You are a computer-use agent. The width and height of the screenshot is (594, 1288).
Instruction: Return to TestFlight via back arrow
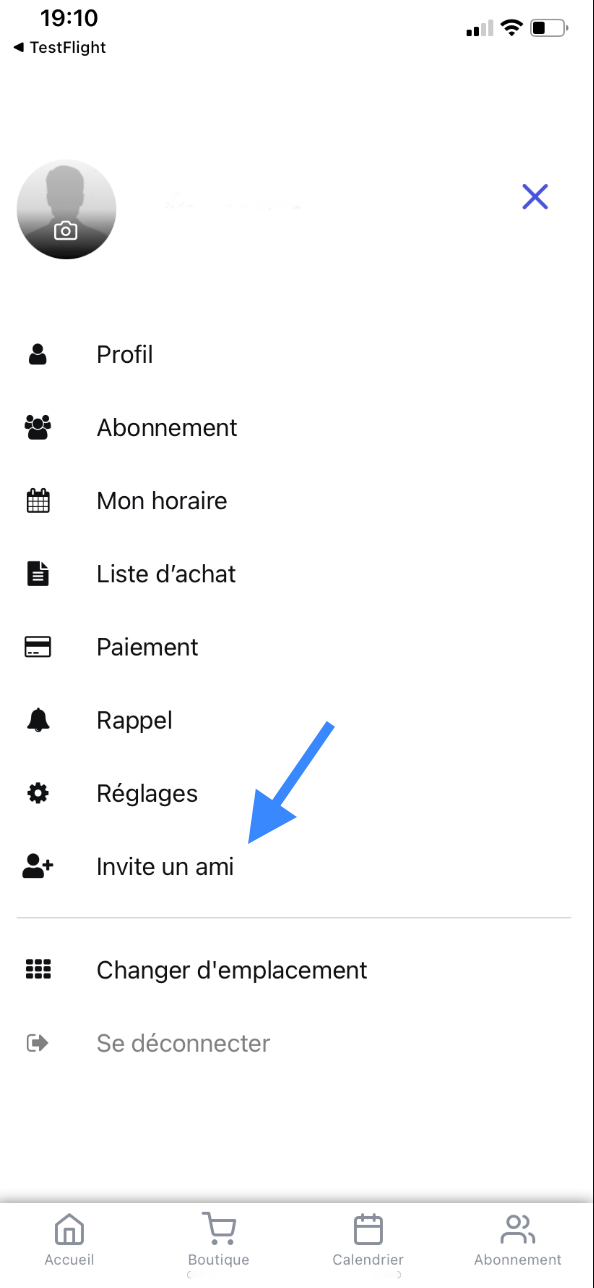tap(59, 47)
